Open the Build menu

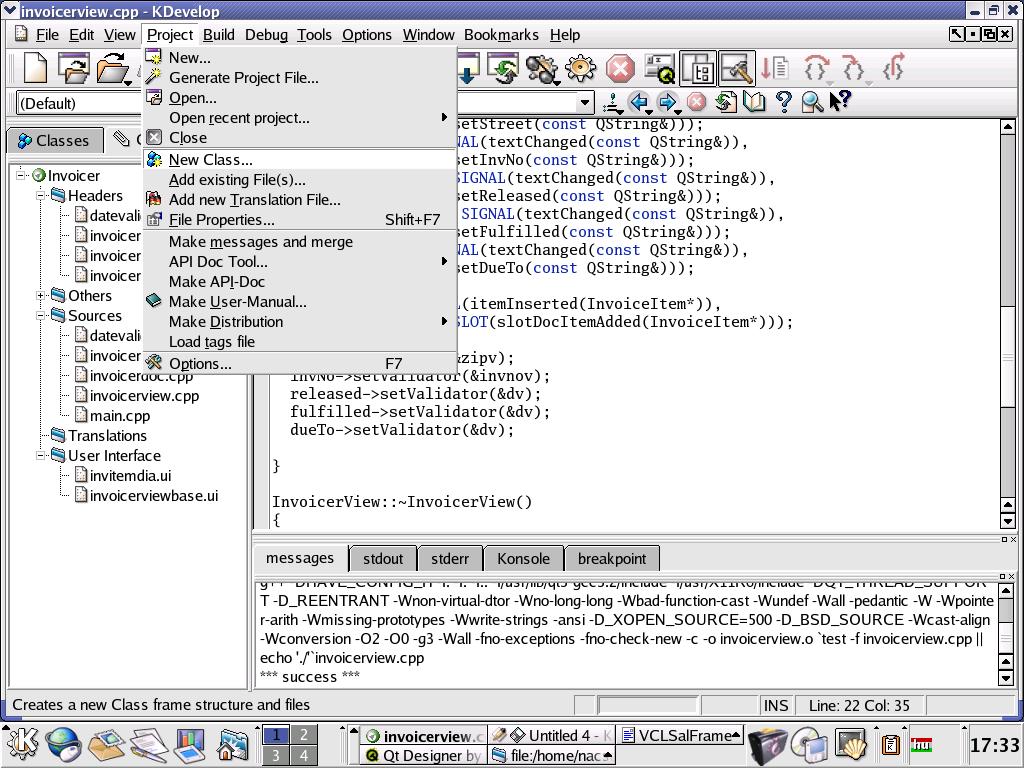tap(219, 35)
